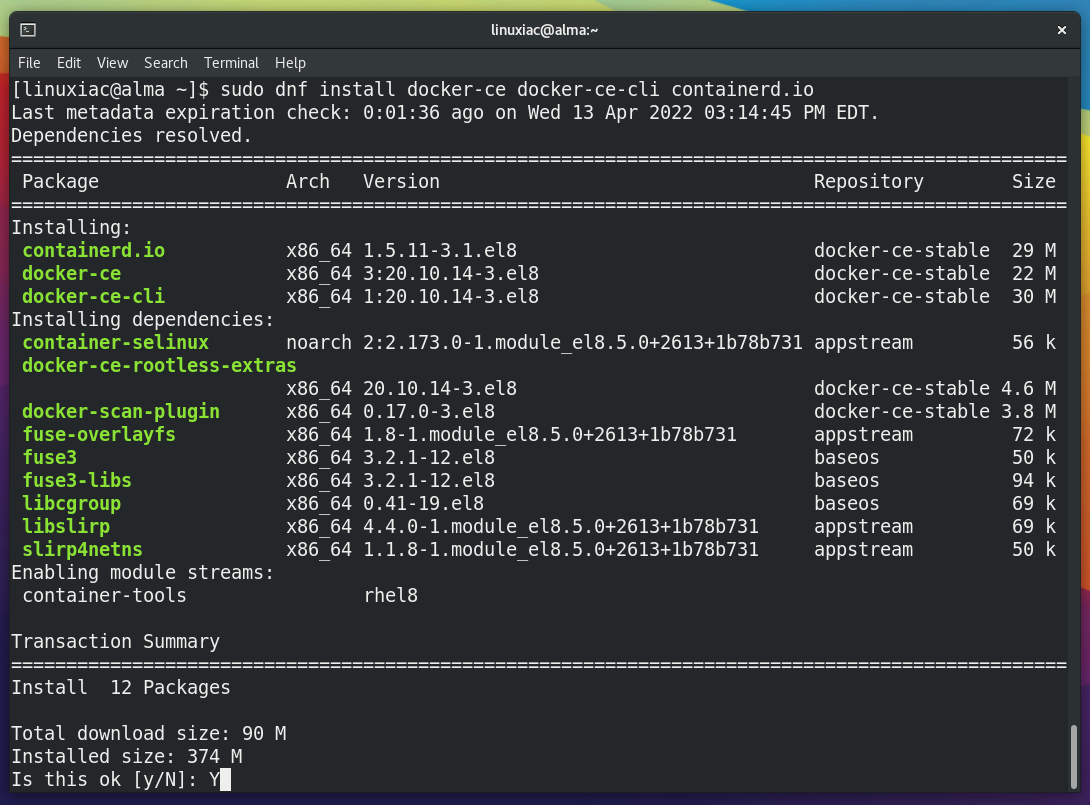Click the 'docker-ce-cli' package name
The image size is (1090, 805).
[93, 296]
